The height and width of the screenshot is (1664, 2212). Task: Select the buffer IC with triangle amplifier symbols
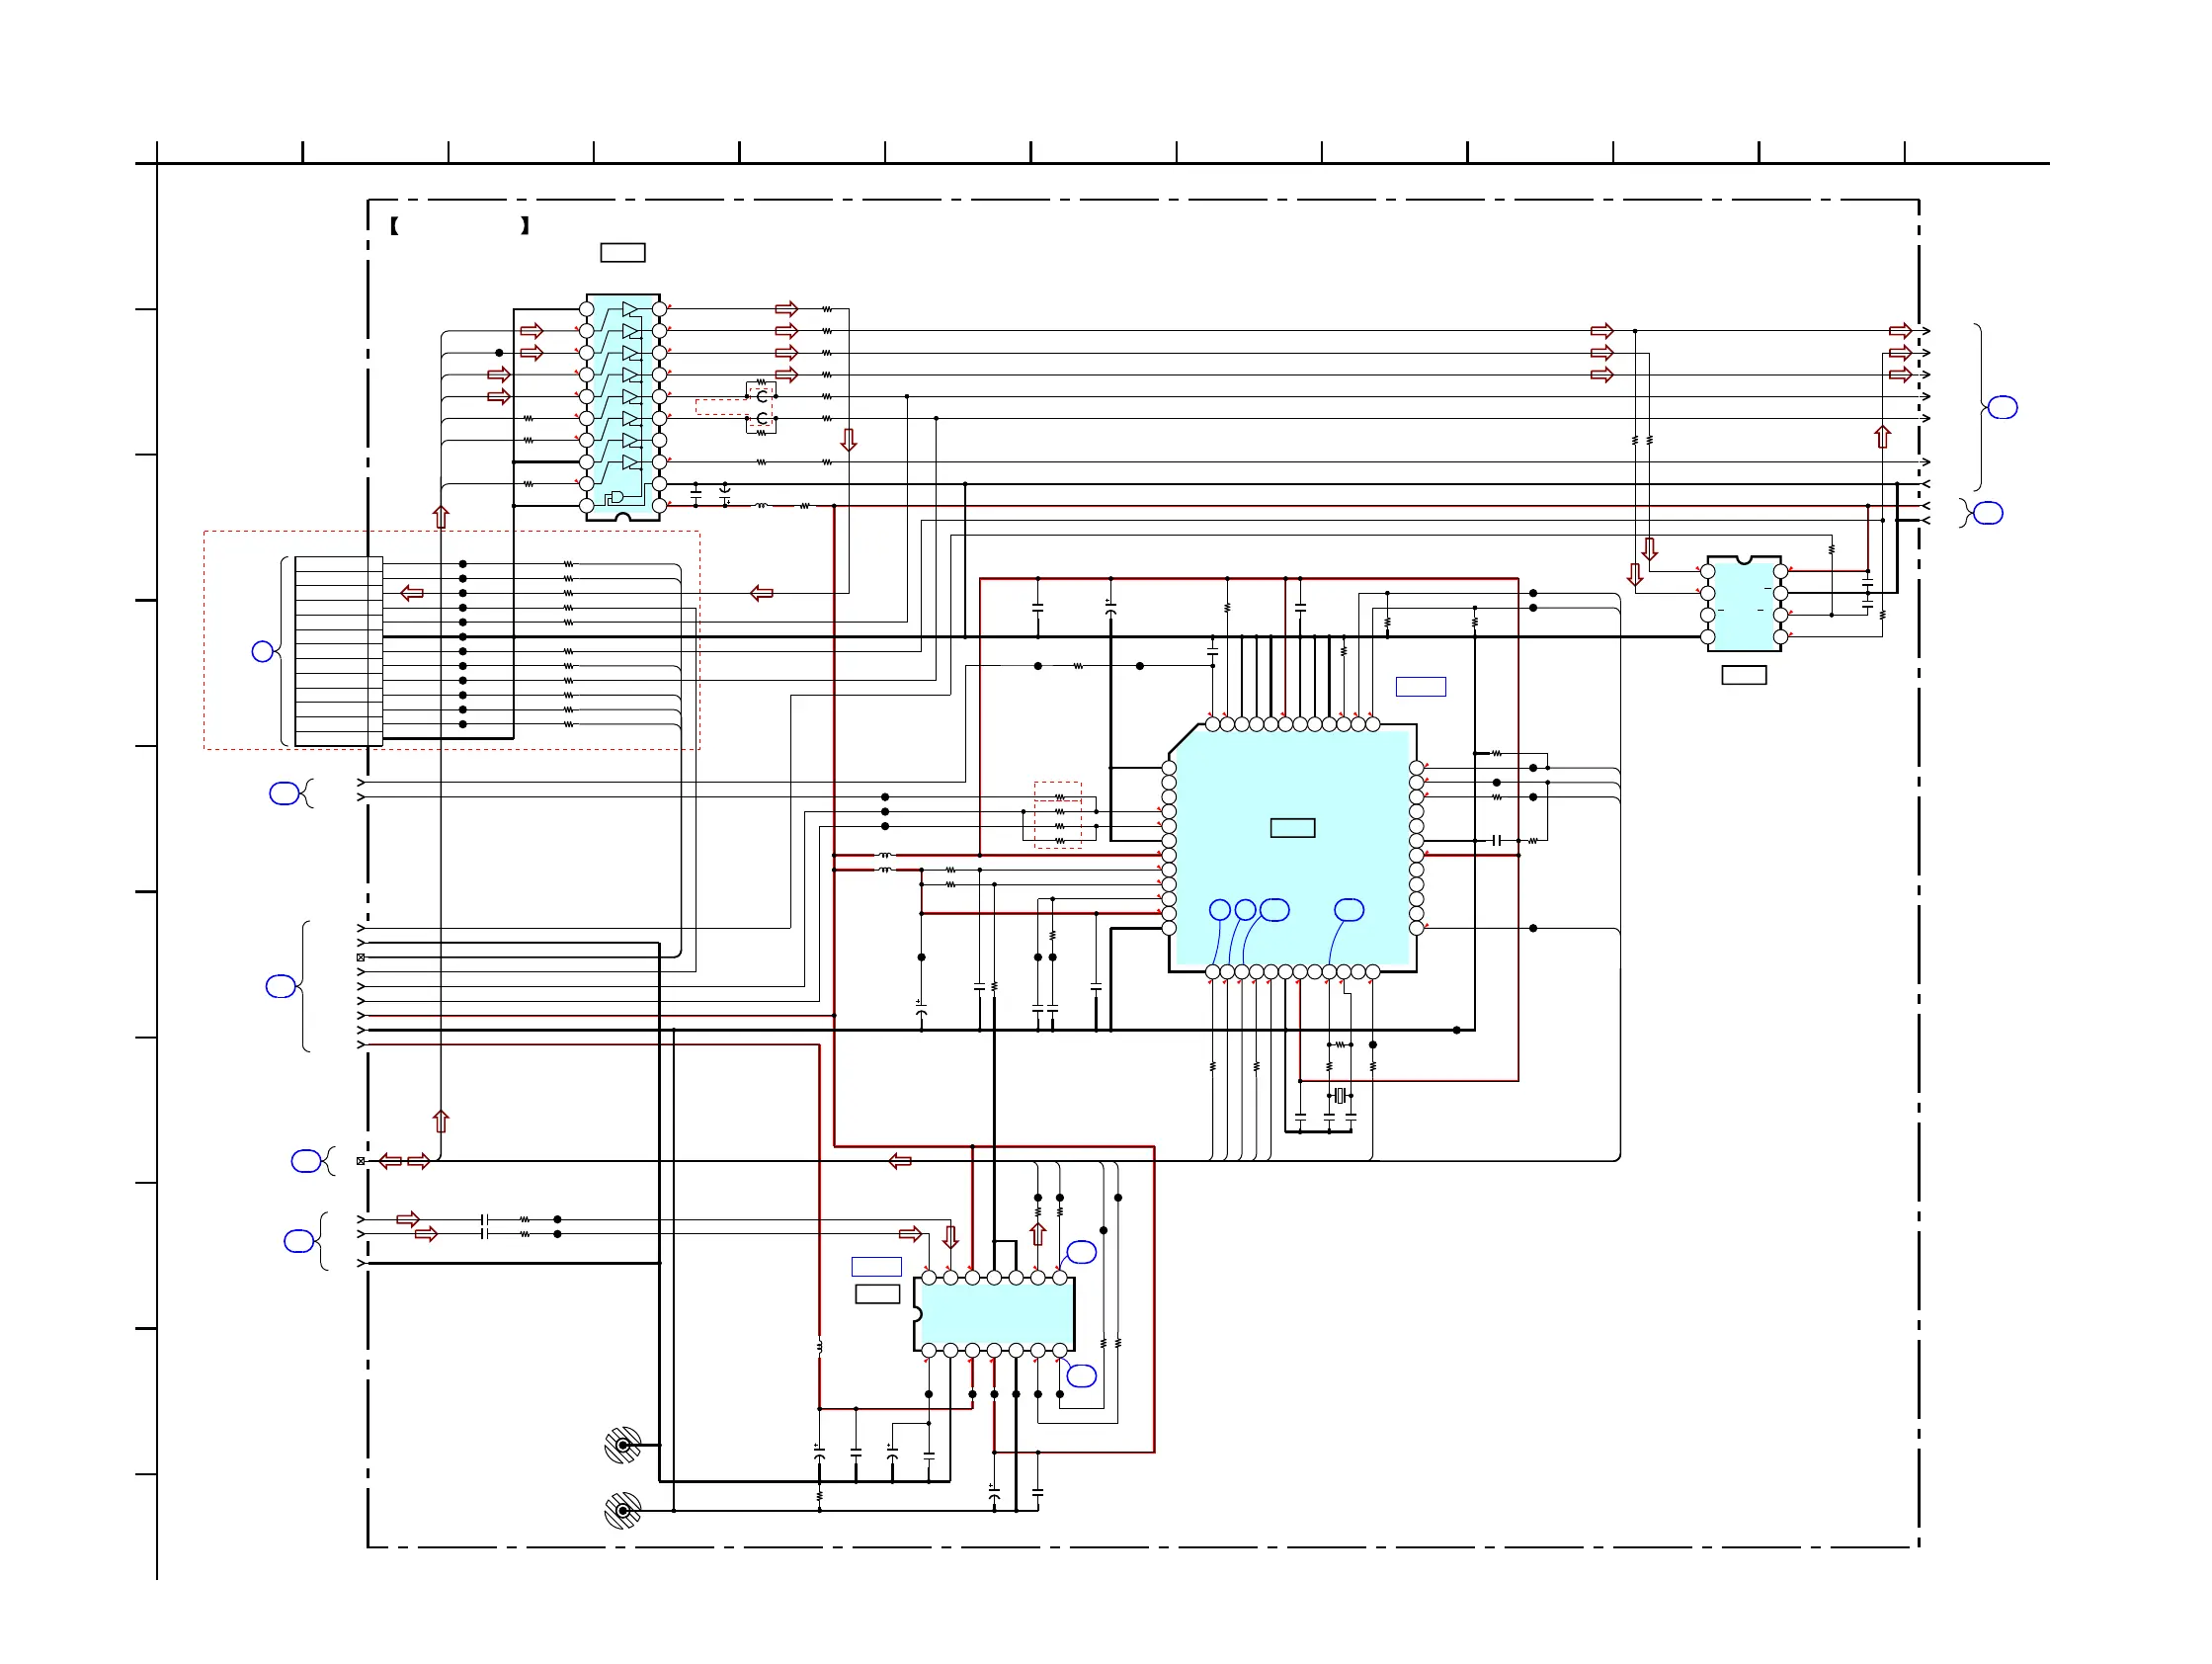[622, 407]
